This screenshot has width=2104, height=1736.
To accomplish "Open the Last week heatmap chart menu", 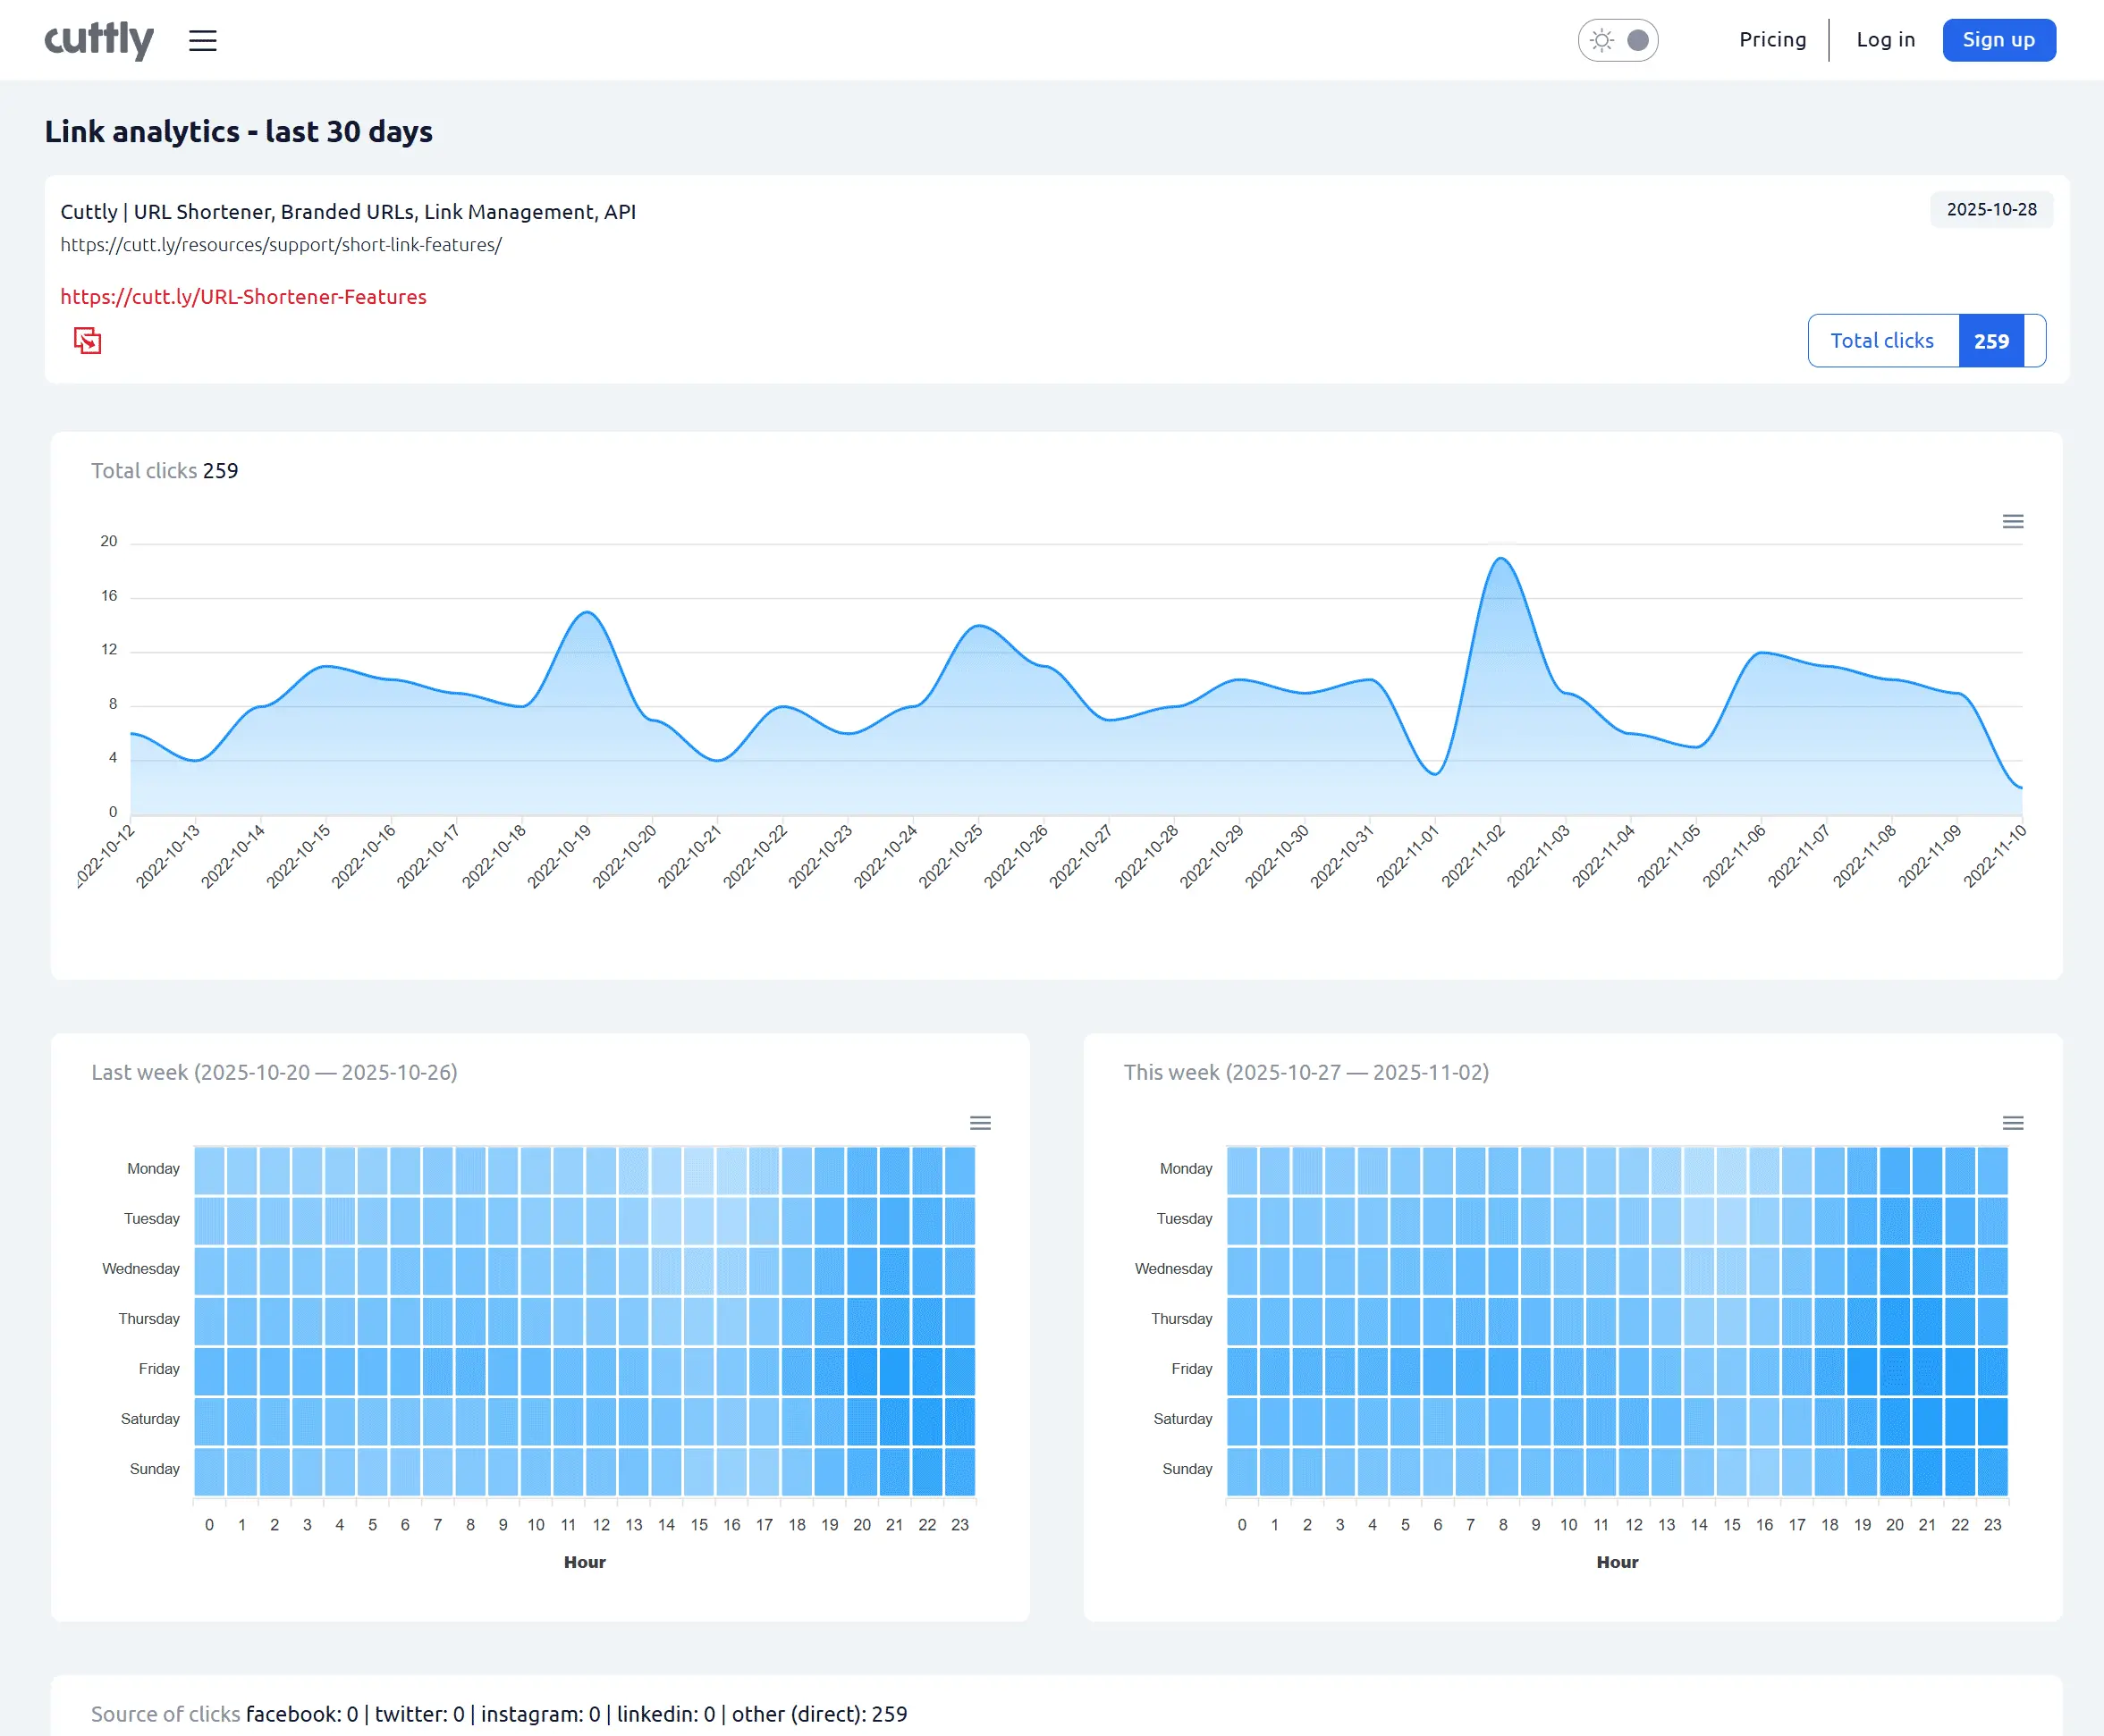I will pyautogui.click(x=980, y=1123).
